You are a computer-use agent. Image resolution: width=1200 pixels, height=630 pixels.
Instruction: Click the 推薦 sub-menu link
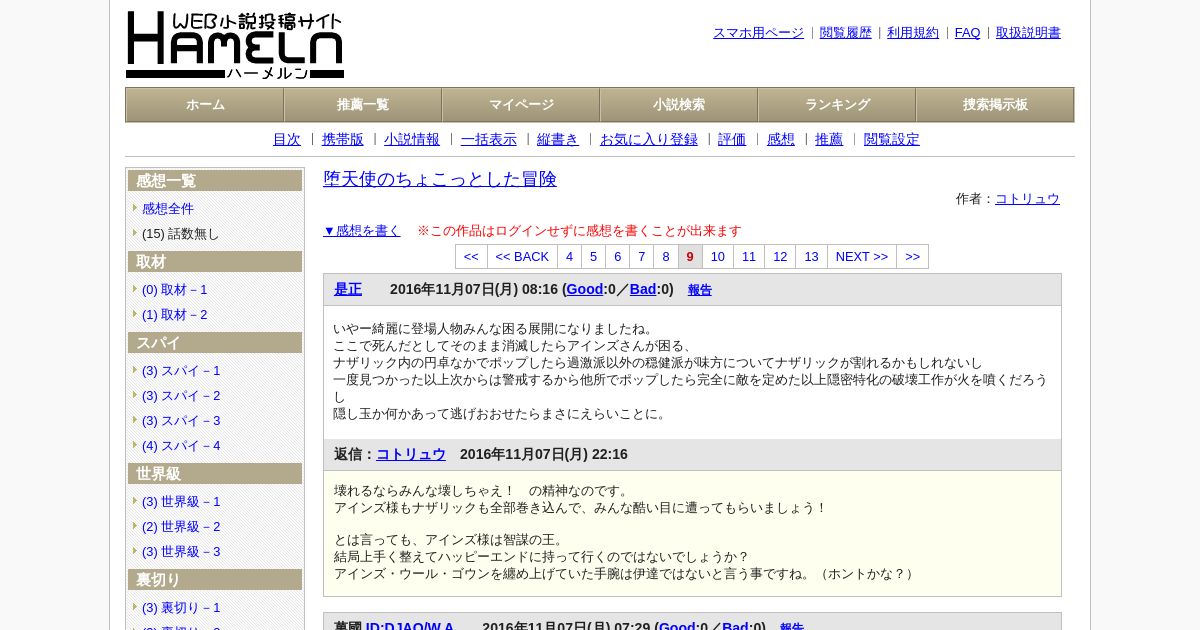[829, 140]
